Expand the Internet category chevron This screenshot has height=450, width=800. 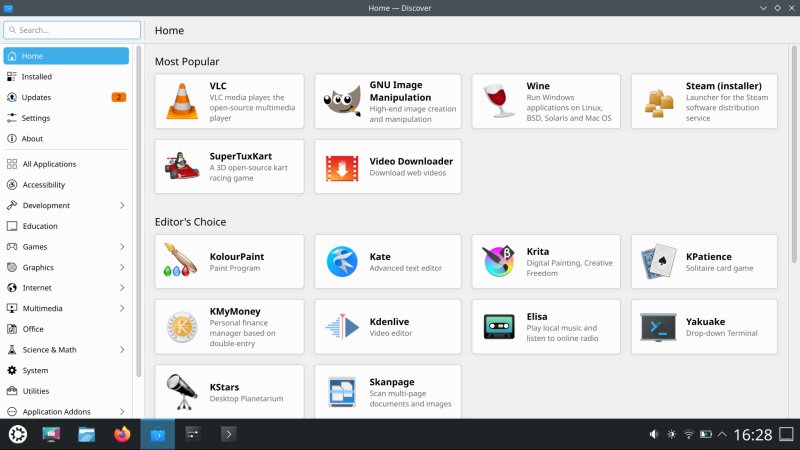click(122, 288)
